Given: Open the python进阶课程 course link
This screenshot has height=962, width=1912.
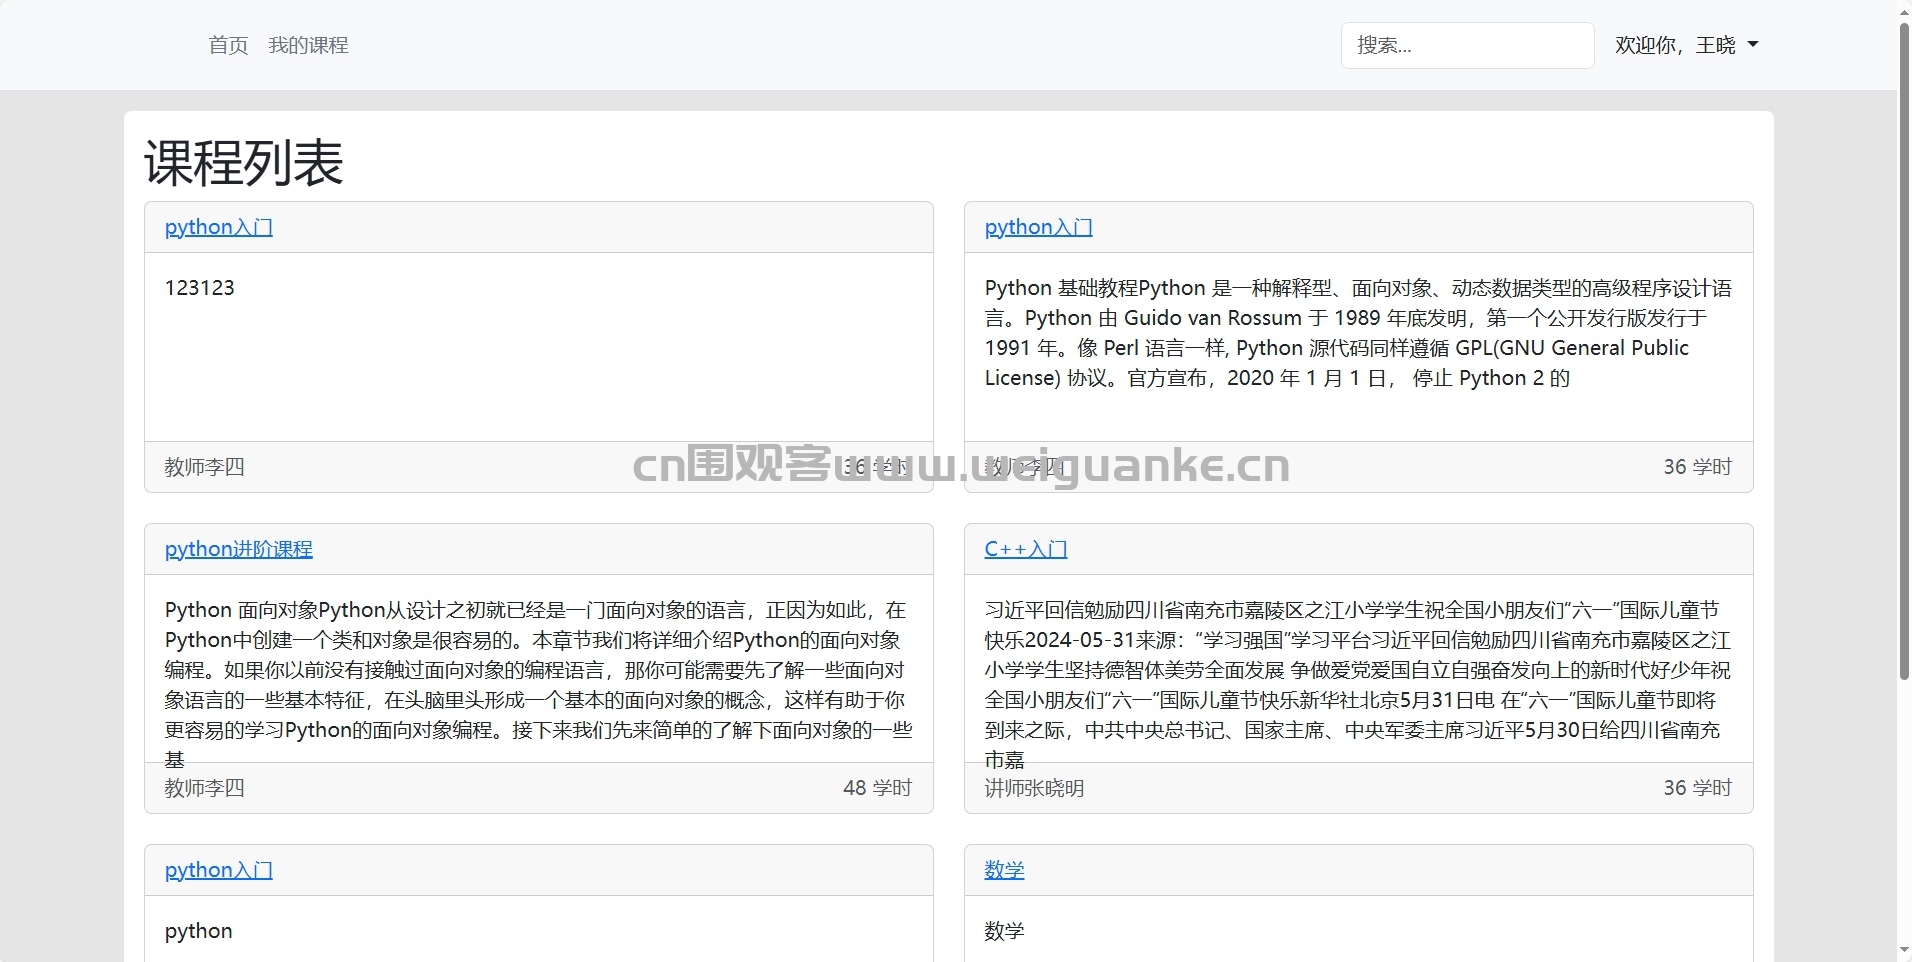Looking at the screenshot, I should tap(238, 549).
